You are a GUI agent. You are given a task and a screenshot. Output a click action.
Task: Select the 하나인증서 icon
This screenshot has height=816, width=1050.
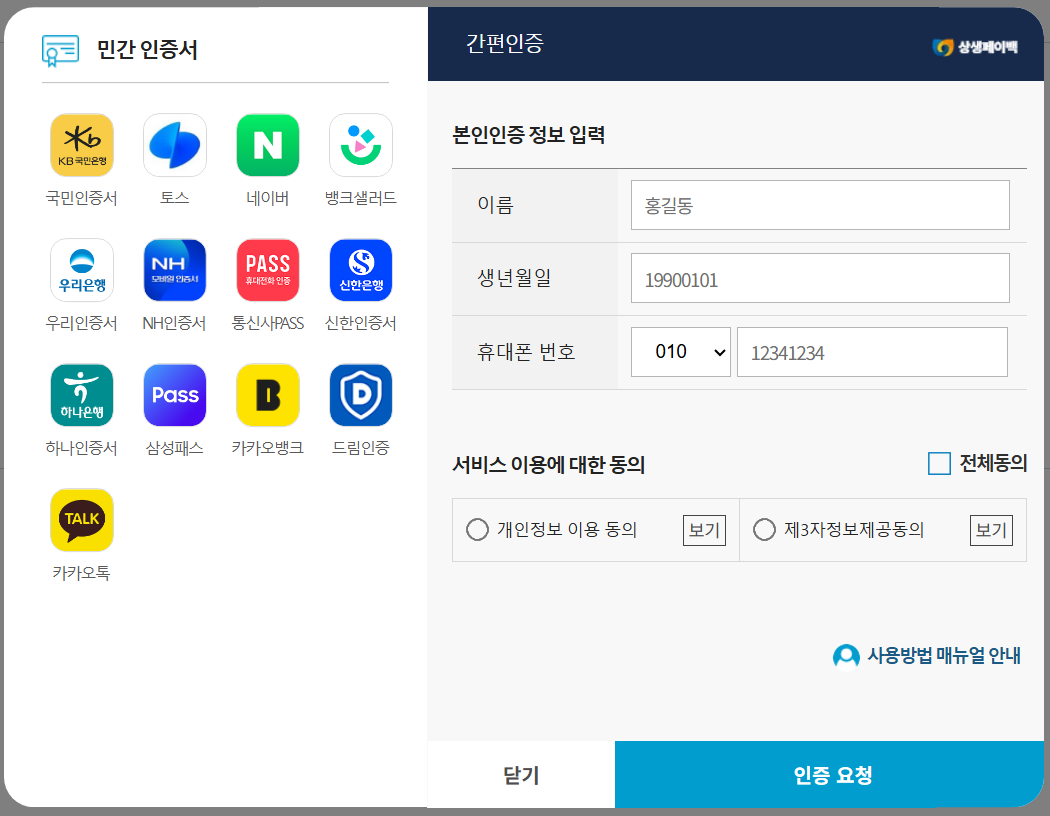[x=81, y=395]
